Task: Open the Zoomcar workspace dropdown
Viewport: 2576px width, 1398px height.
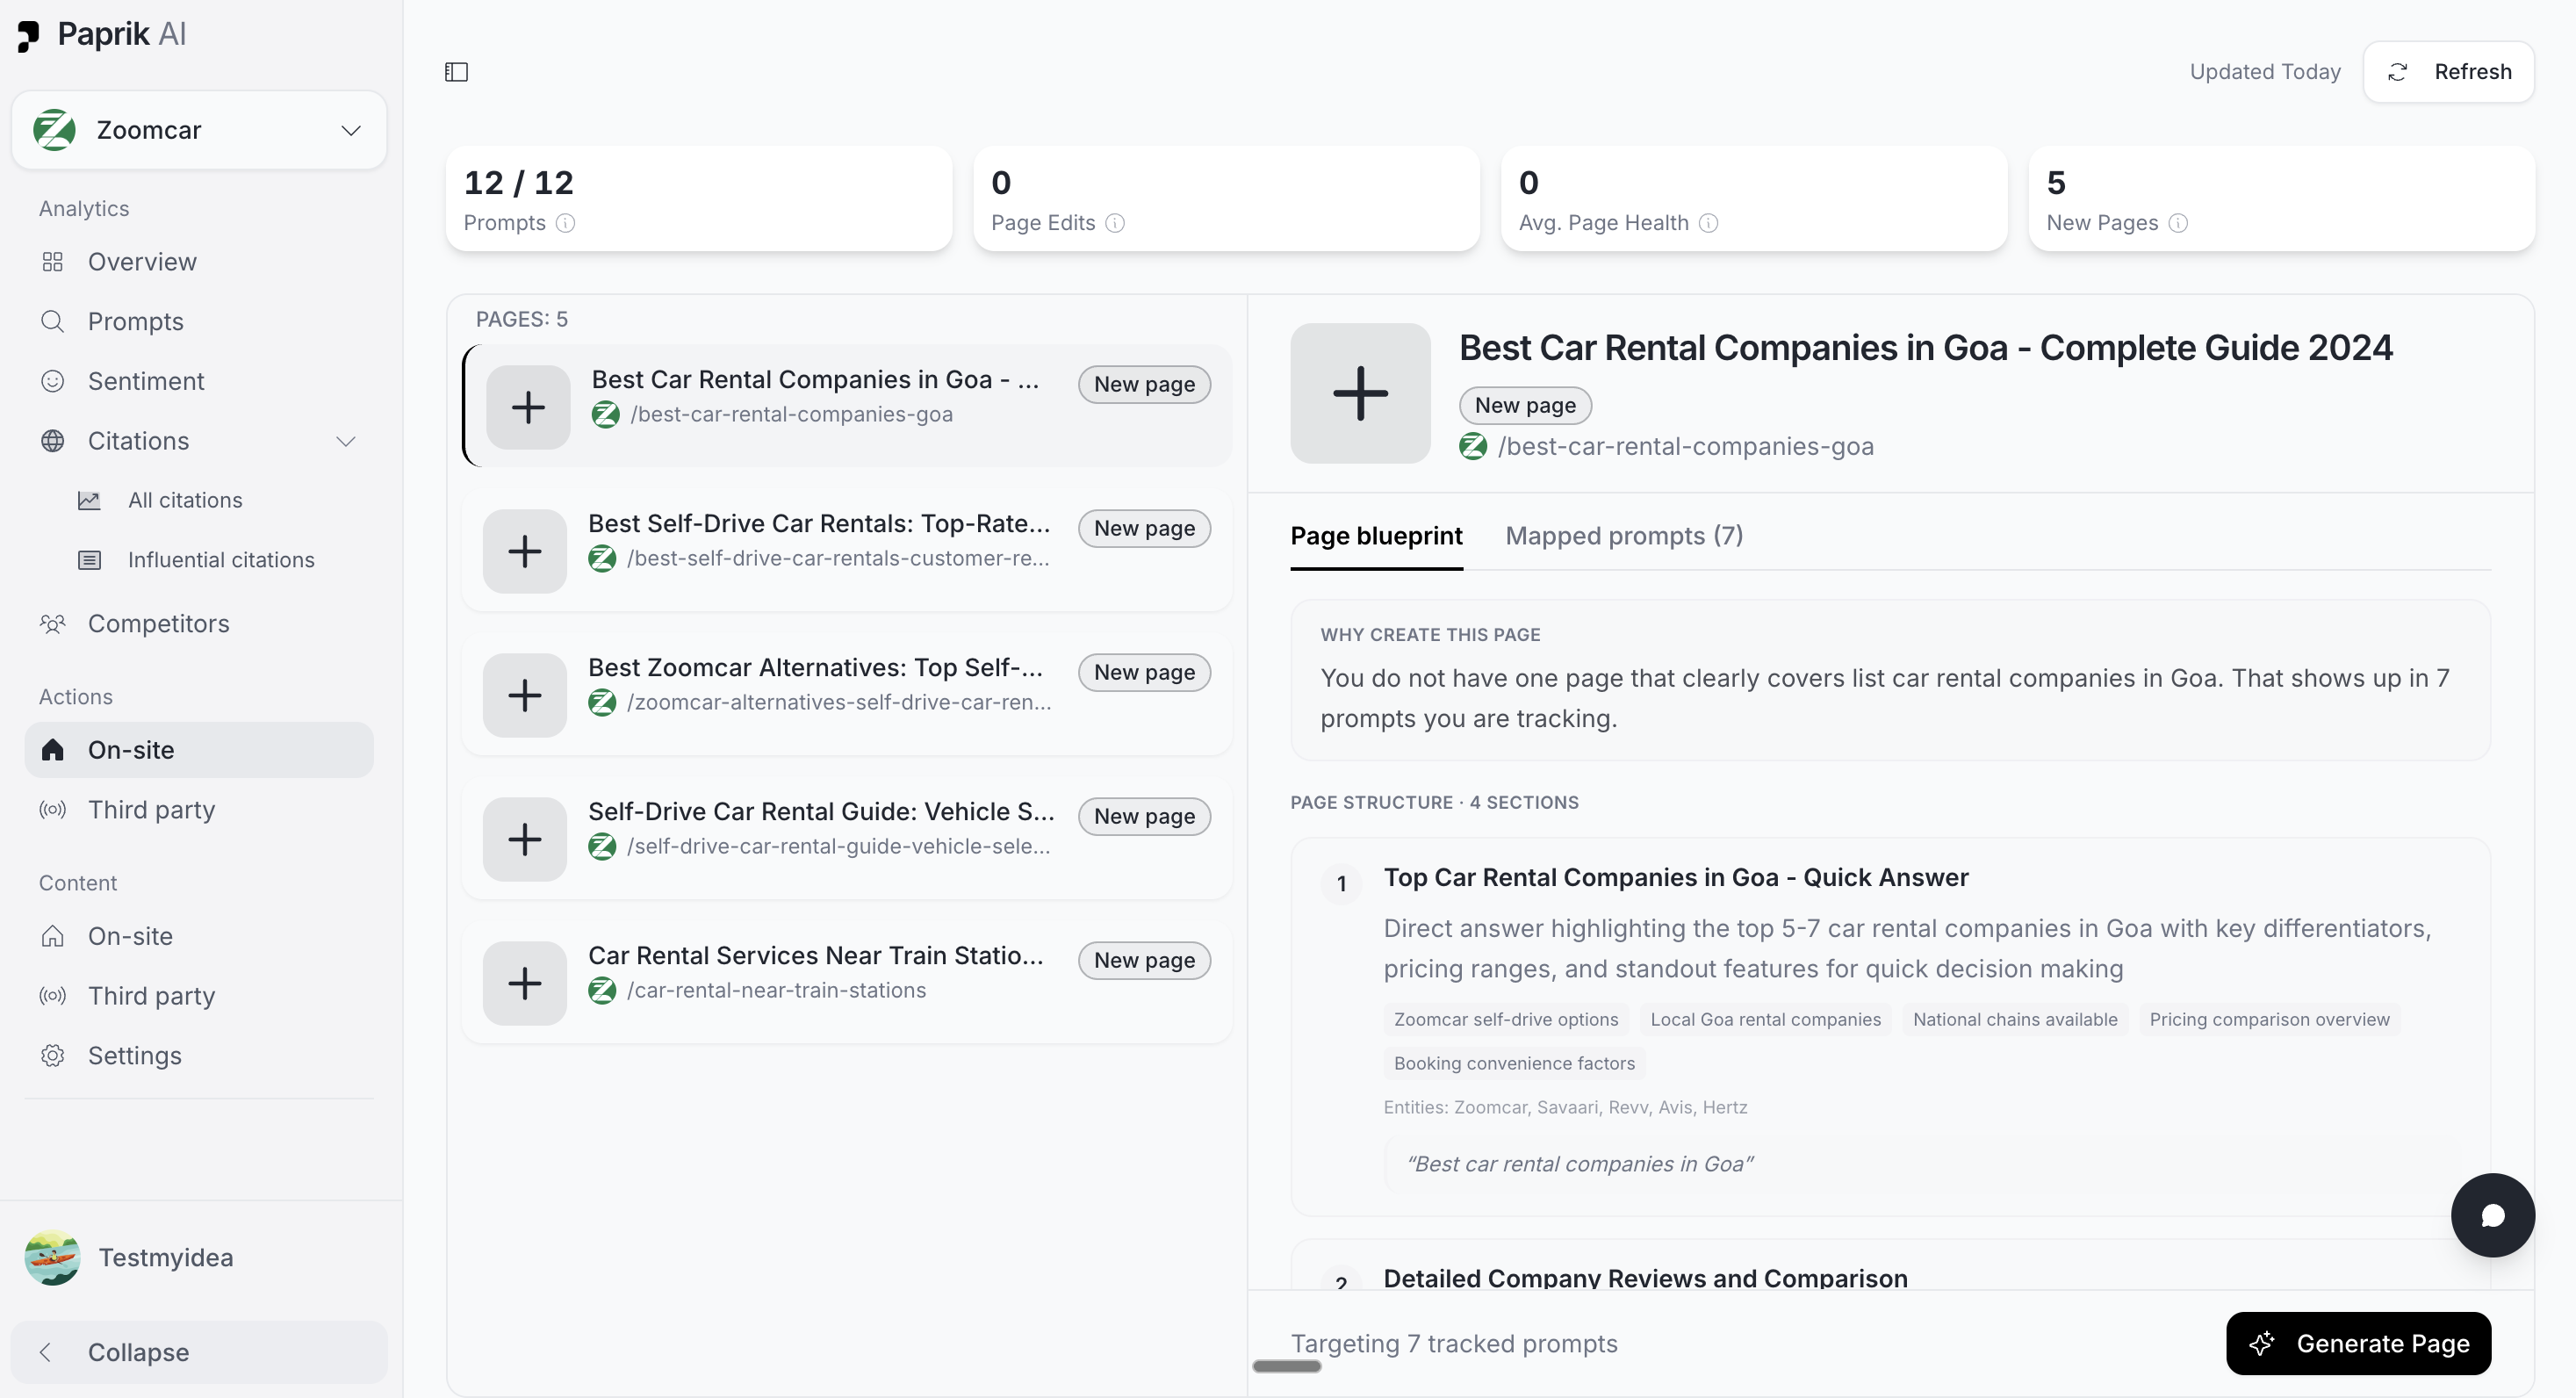Action: click(199, 131)
